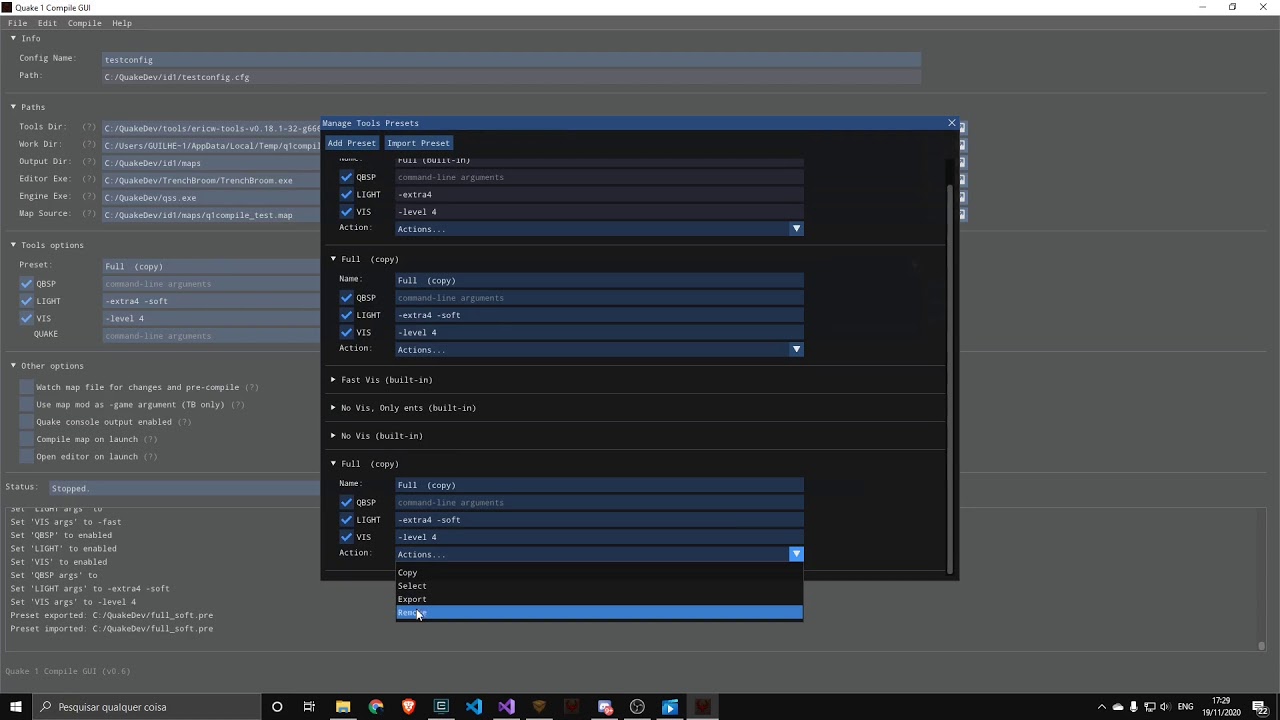Expand the Fast Vis (built-in) preset
Screen dimensions: 1280x720
tap(334, 380)
